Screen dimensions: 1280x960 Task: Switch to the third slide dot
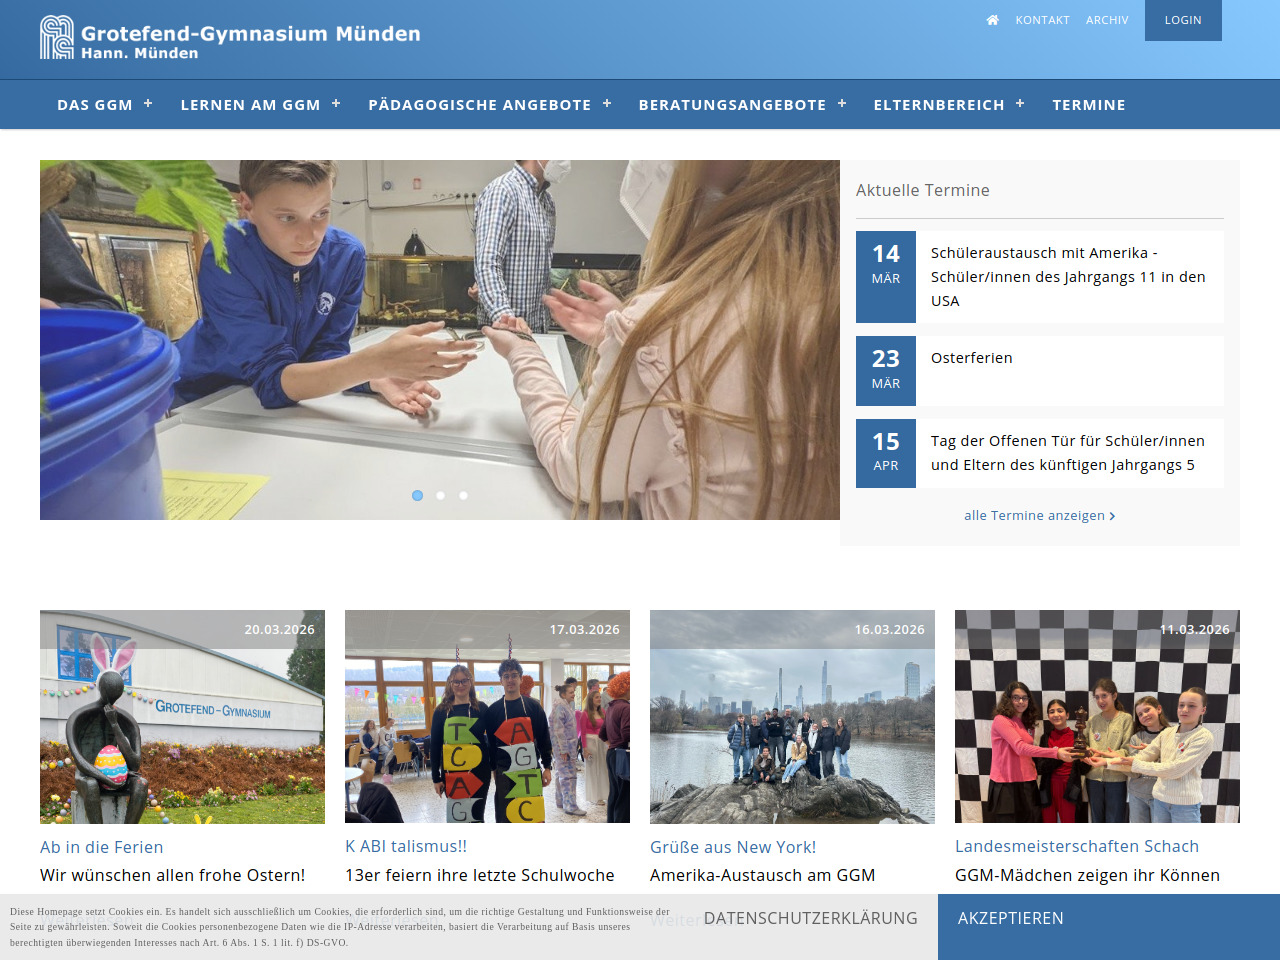(x=463, y=495)
